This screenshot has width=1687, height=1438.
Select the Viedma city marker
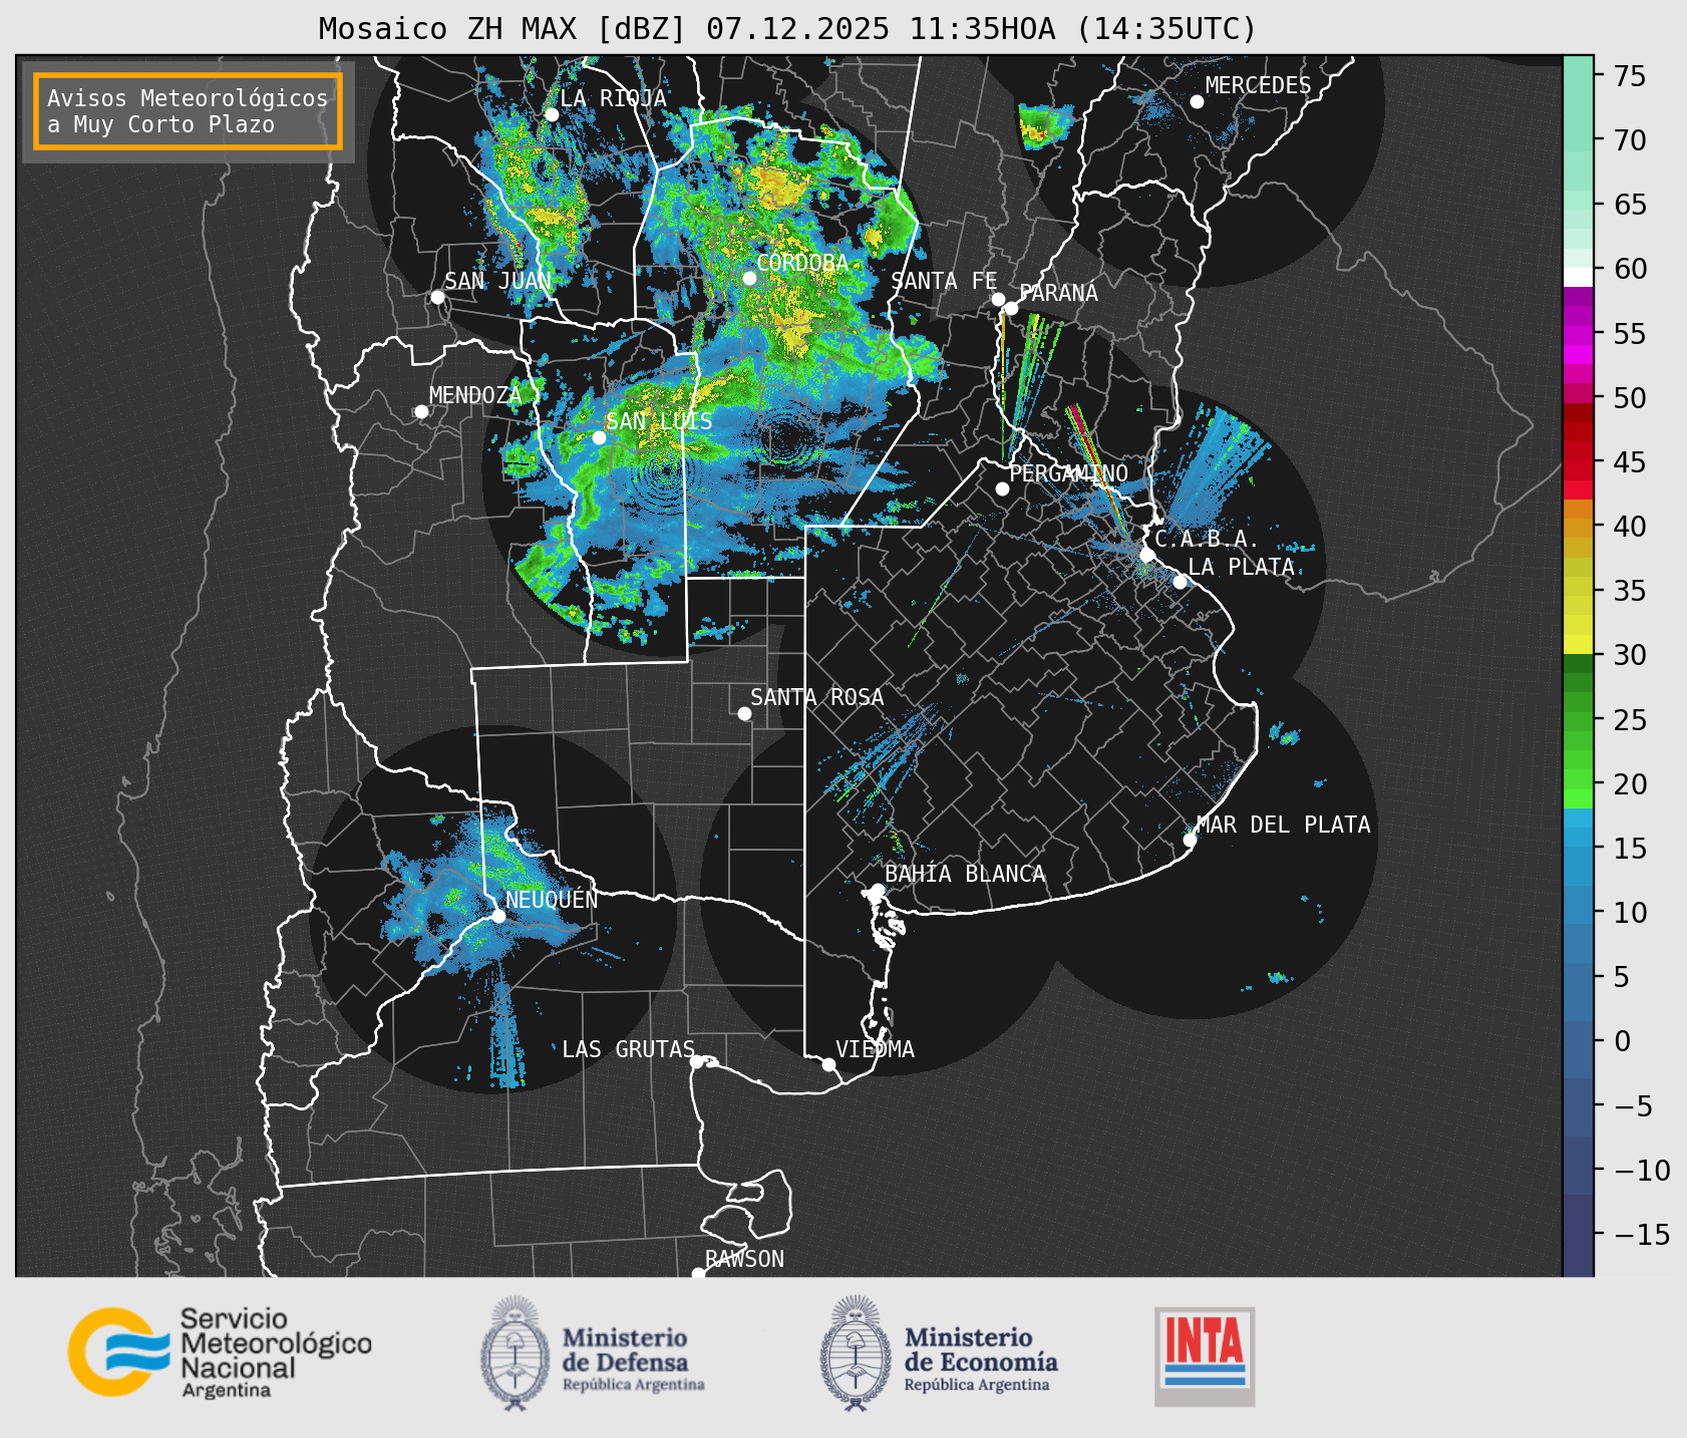pos(828,1064)
